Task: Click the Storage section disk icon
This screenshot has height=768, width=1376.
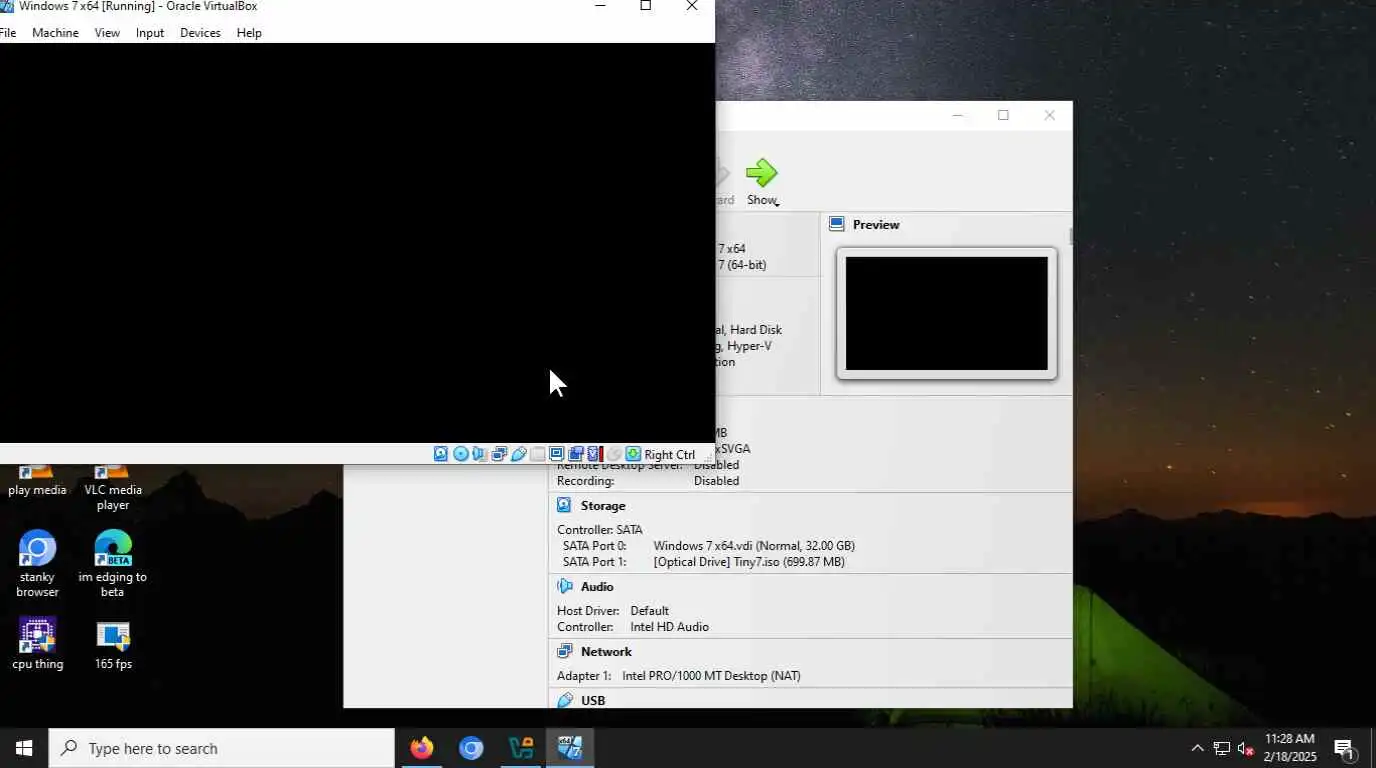Action: [x=564, y=505]
